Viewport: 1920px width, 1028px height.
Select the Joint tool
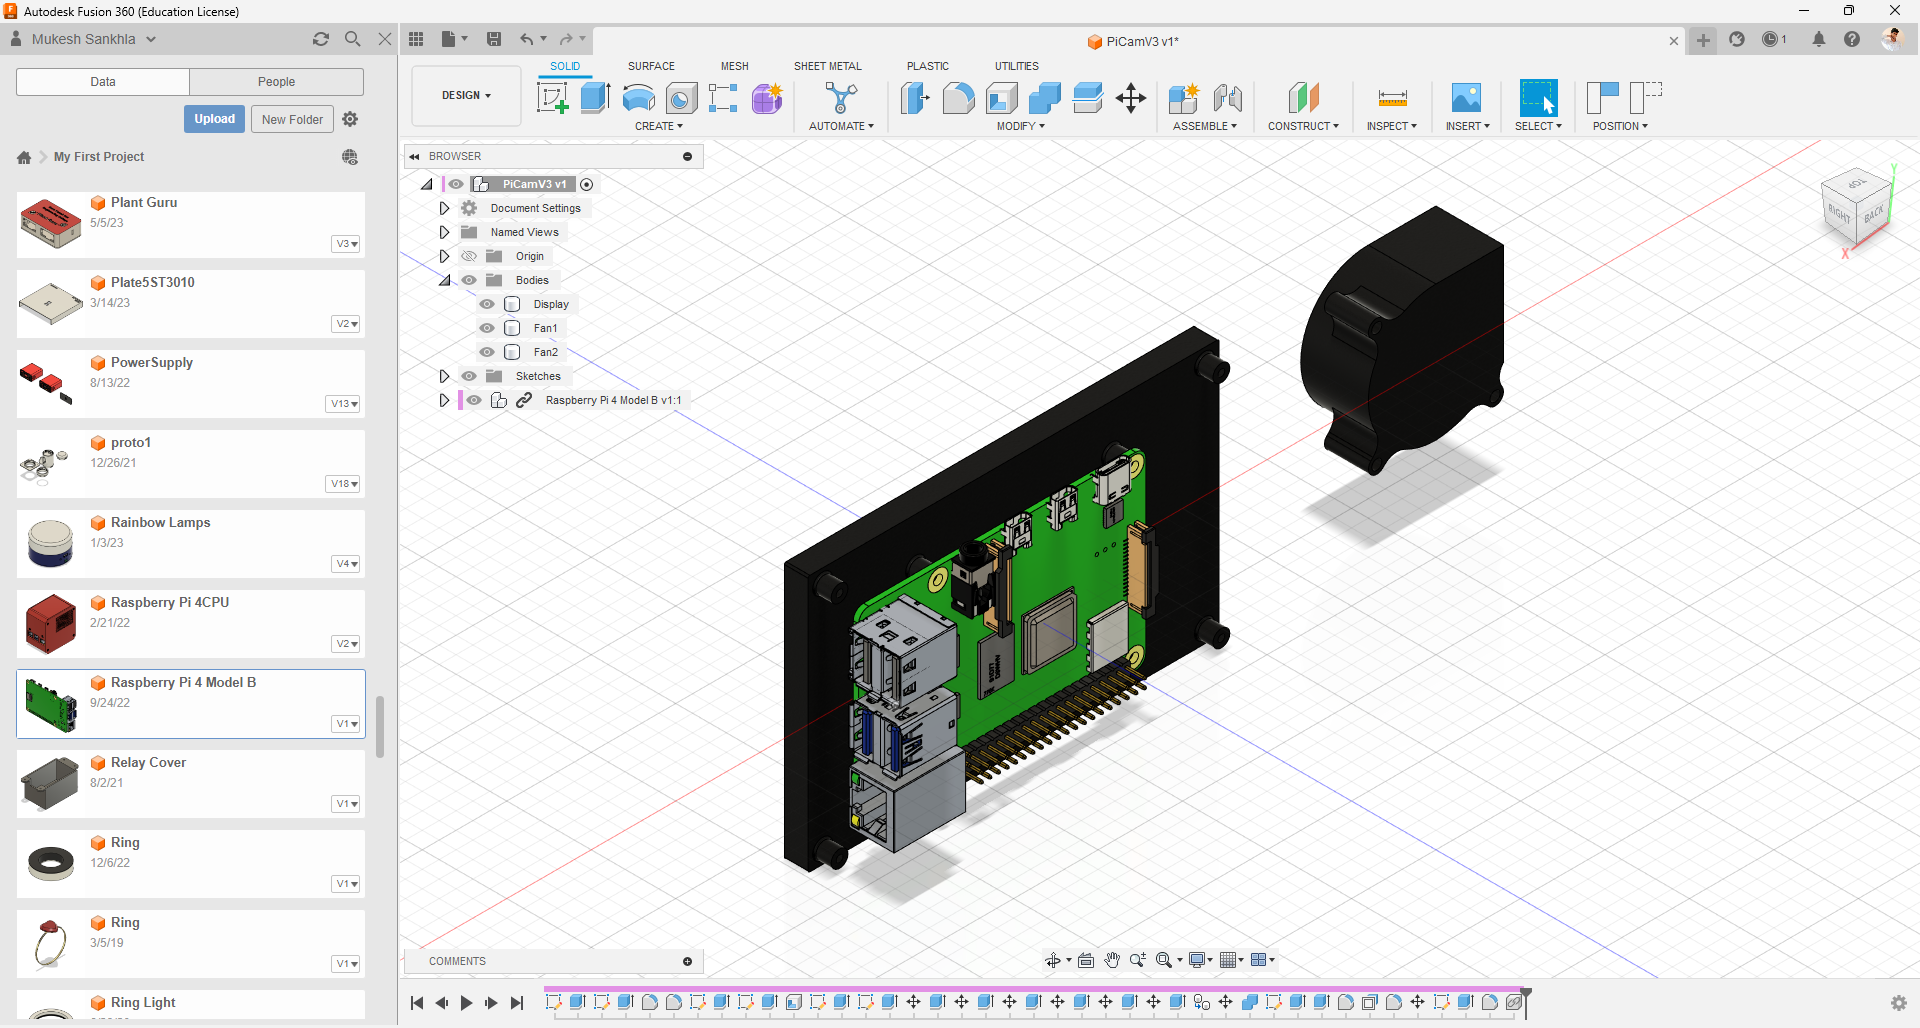[1227, 97]
